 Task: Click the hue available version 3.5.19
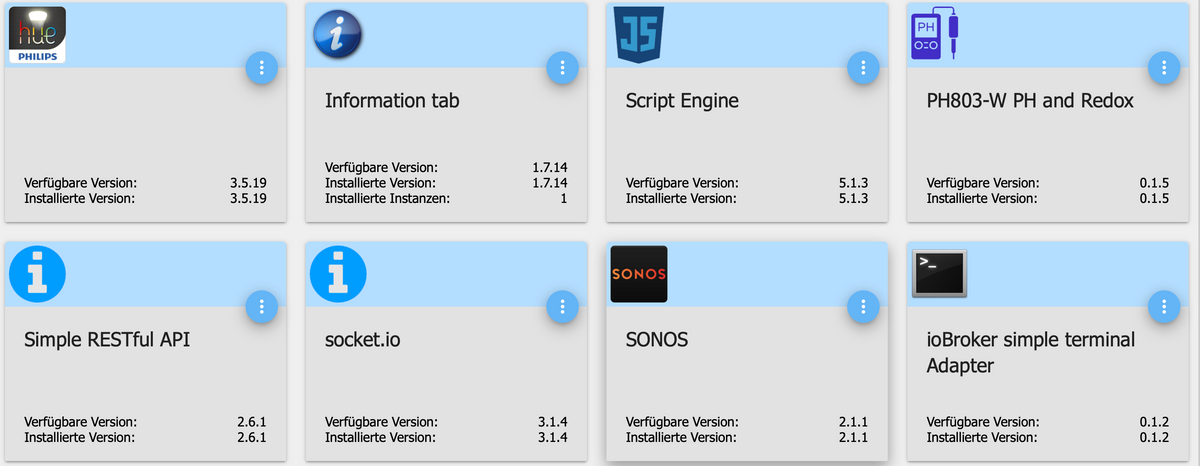pos(248,183)
